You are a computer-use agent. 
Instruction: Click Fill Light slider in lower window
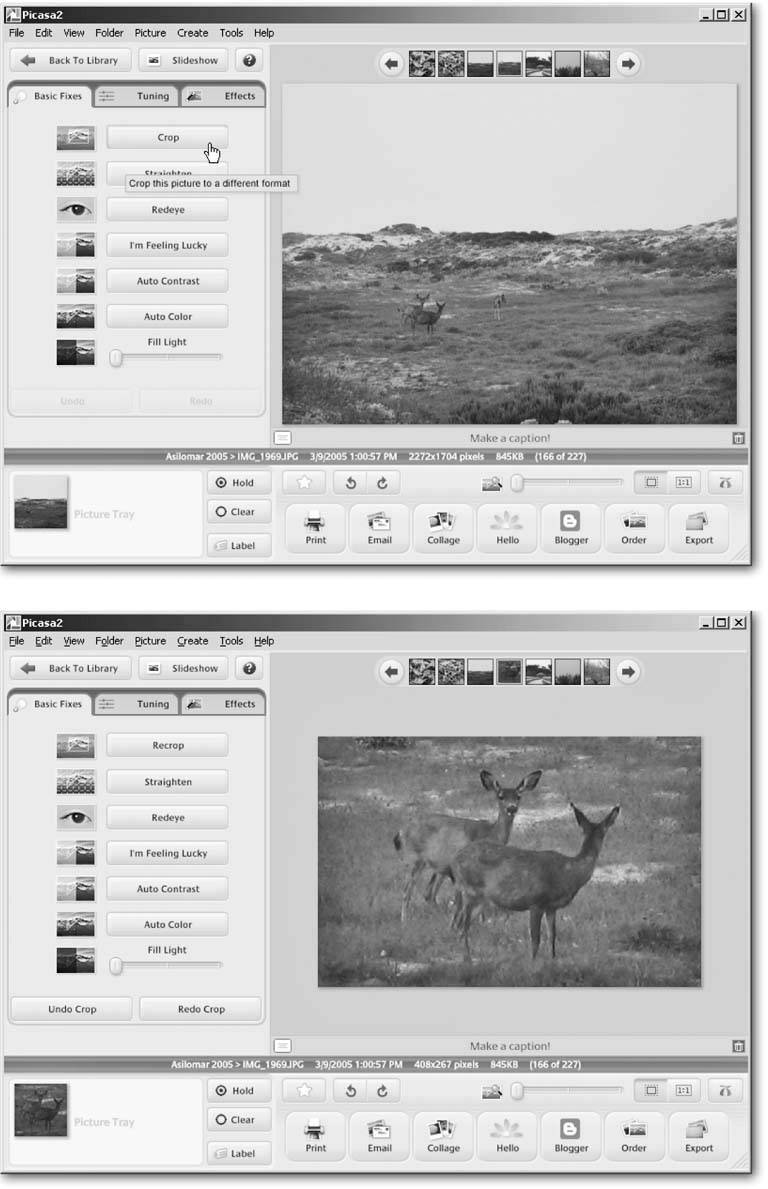point(166,965)
